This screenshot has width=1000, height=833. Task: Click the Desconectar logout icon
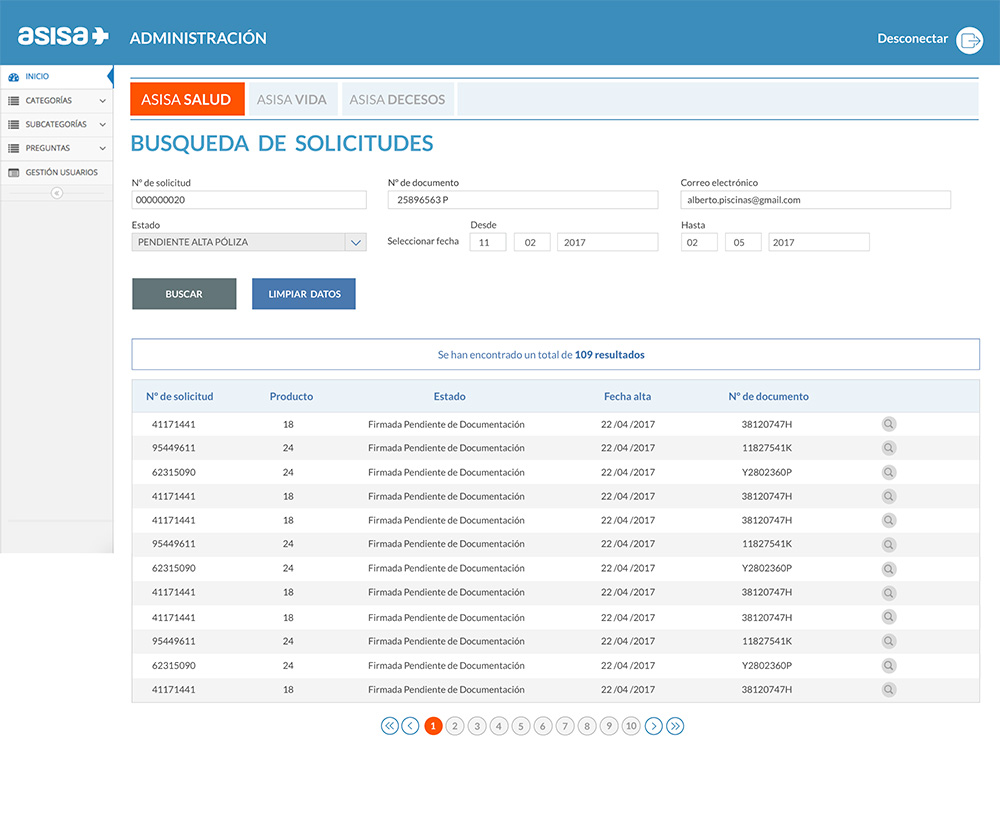[969, 39]
